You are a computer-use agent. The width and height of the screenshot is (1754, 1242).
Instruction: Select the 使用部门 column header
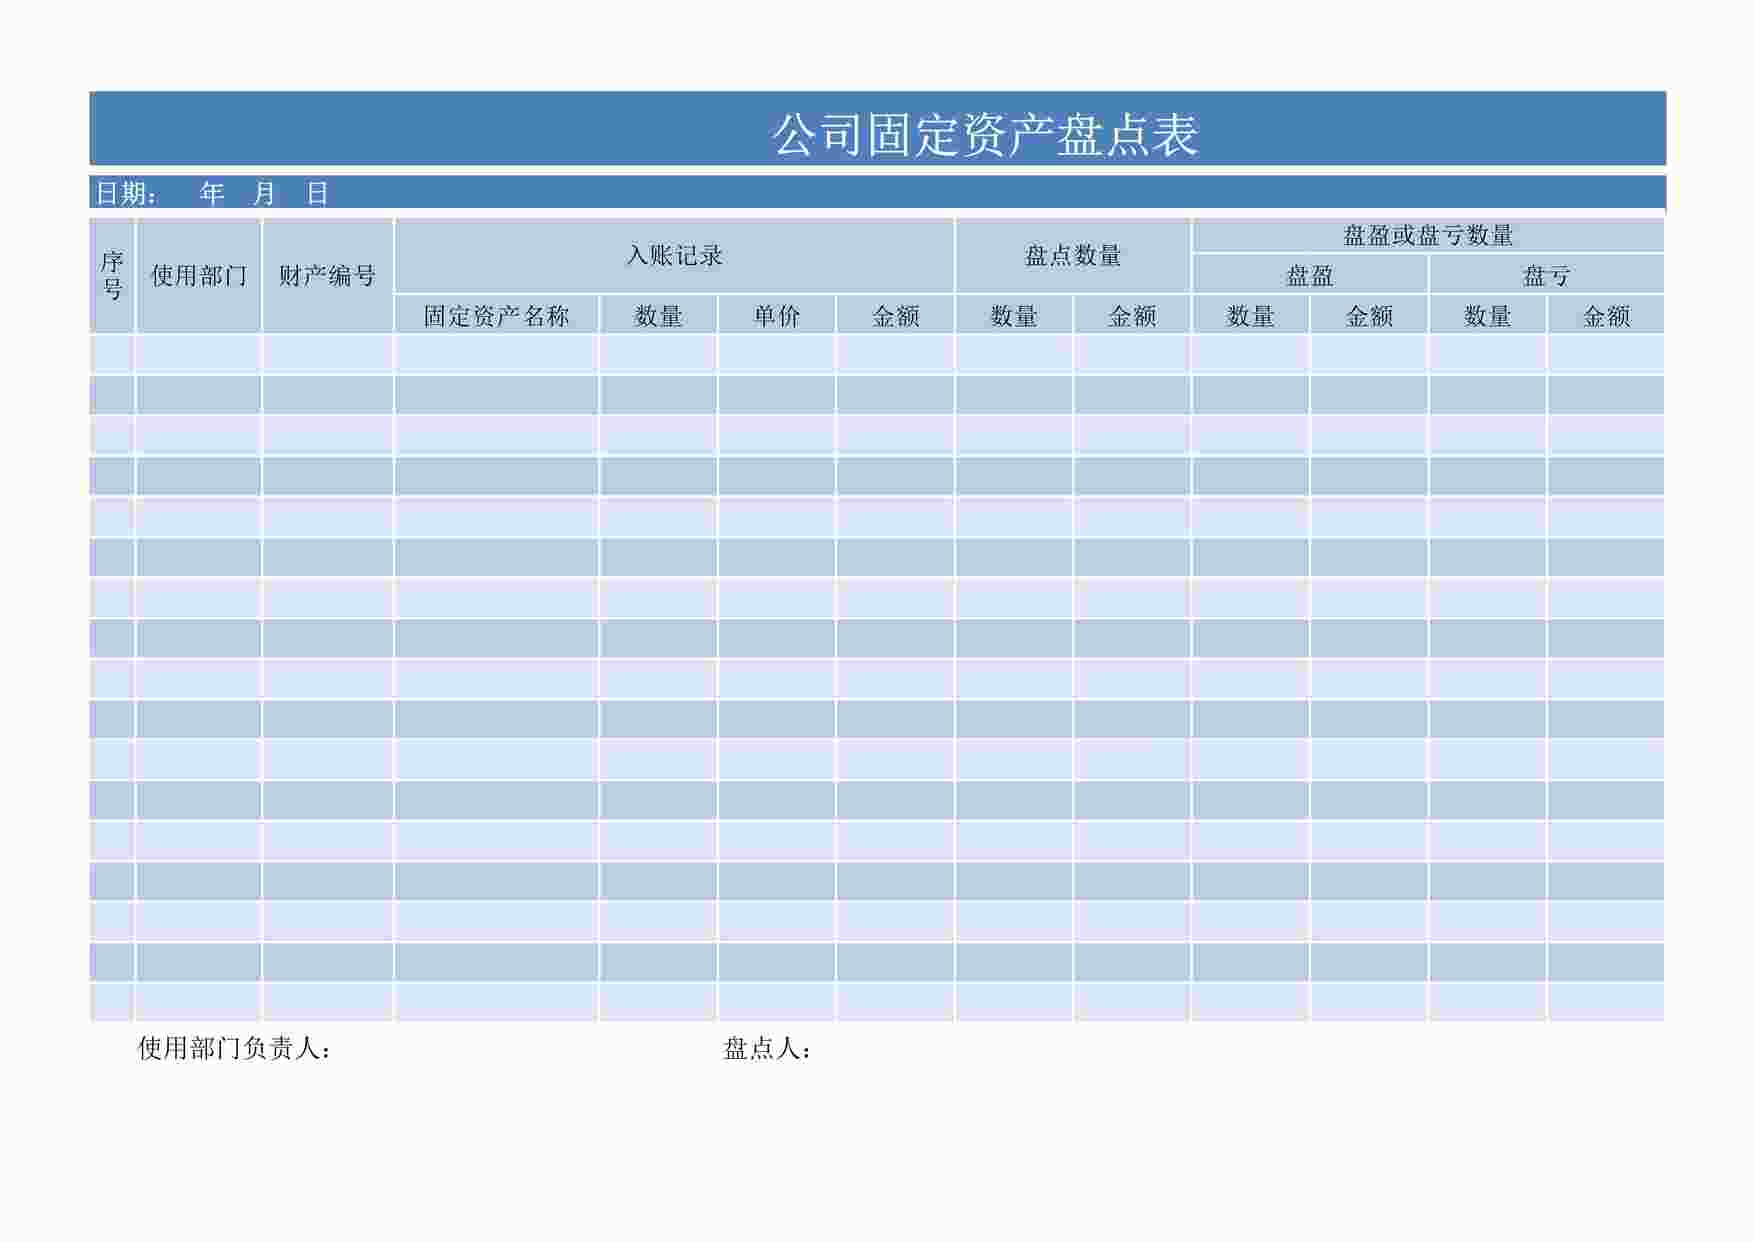click(x=198, y=275)
